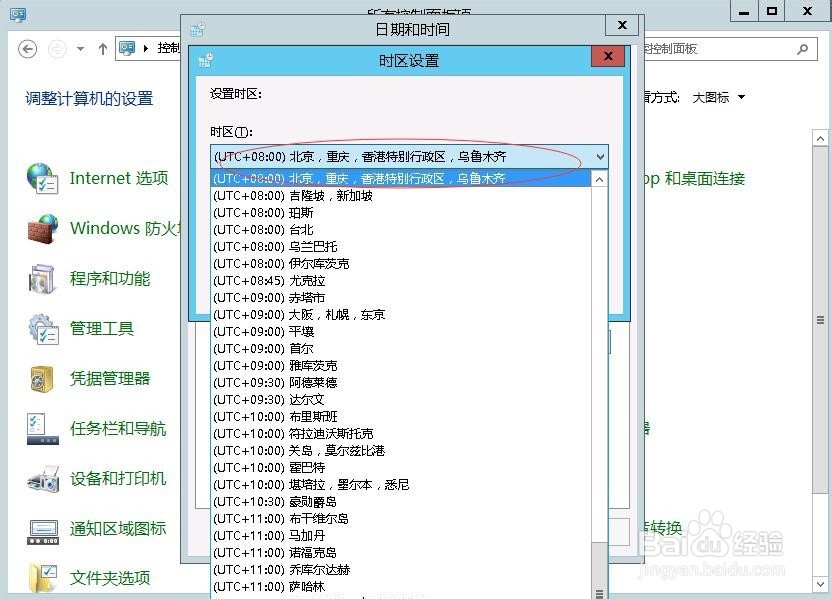
Task: Select (UTC+11:00) 布干维尔岛 time zone
Action: pyautogui.click(x=401, y=518)
